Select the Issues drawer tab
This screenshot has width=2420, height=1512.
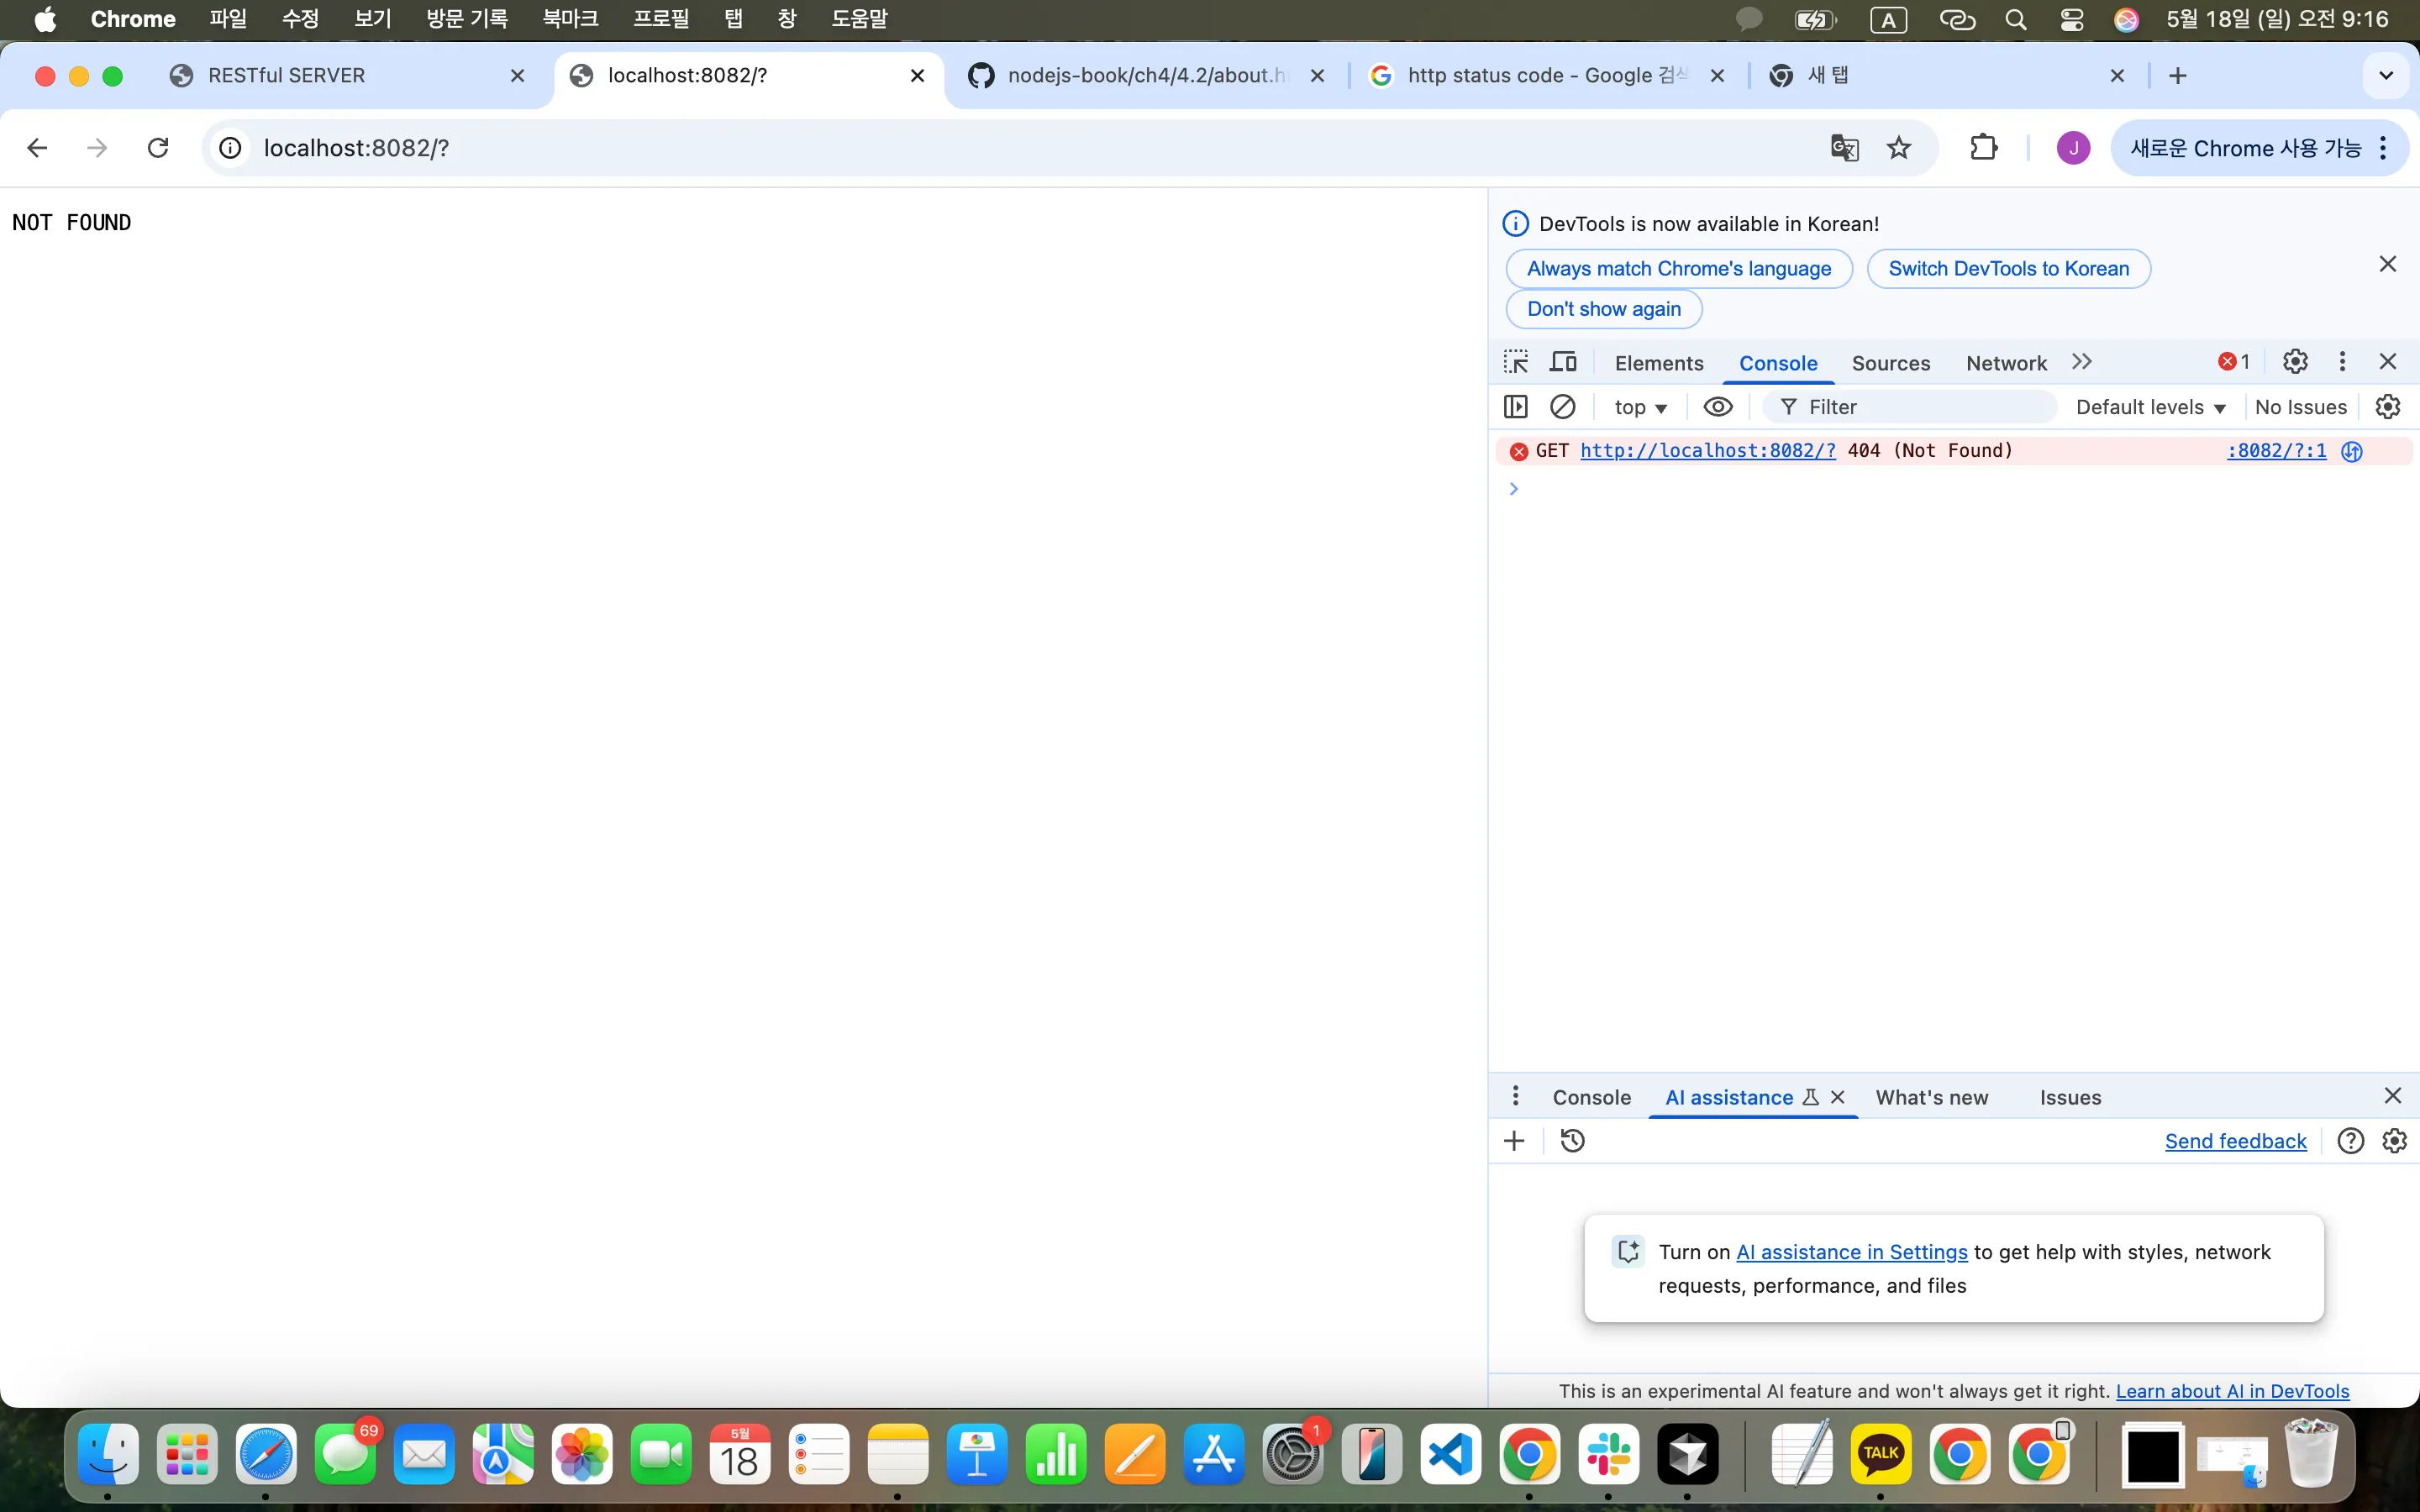(x=2070, y=1097)
